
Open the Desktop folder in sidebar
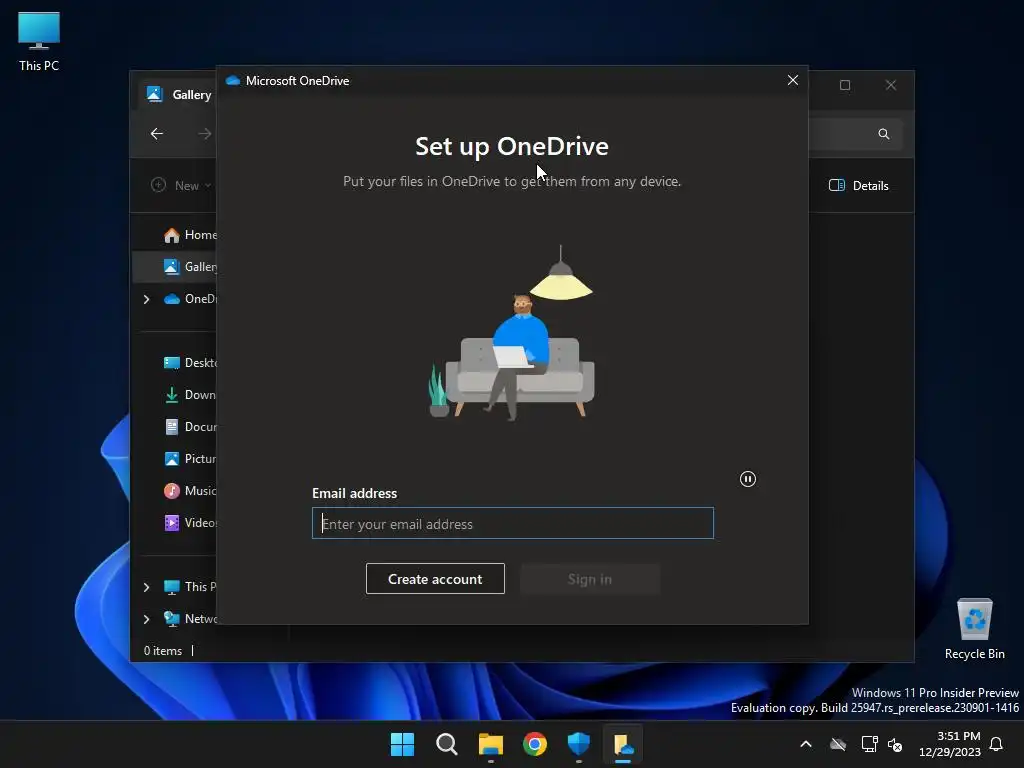[x=190, y=362]
